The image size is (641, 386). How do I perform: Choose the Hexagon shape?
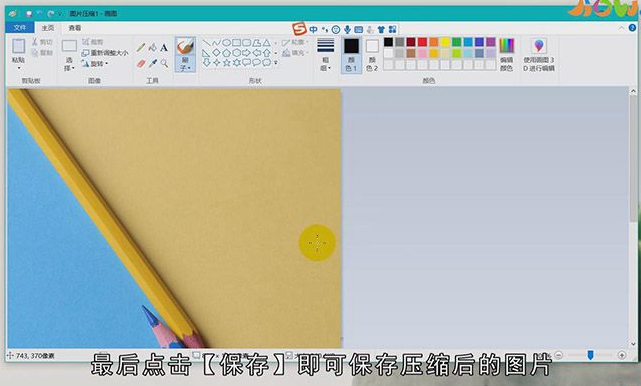[236, 53]
